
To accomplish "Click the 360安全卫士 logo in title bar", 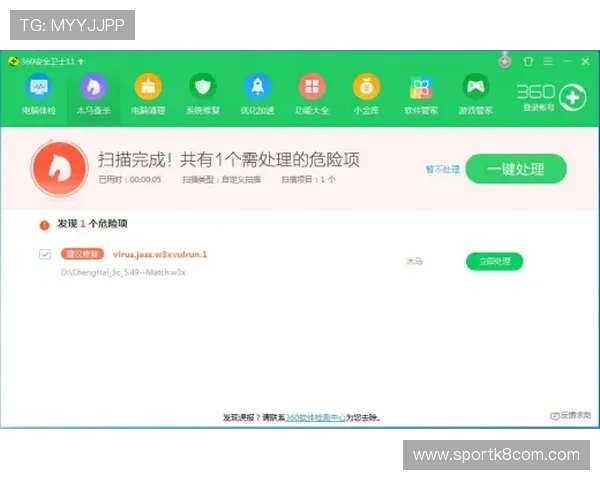I will tap(13, 61).
